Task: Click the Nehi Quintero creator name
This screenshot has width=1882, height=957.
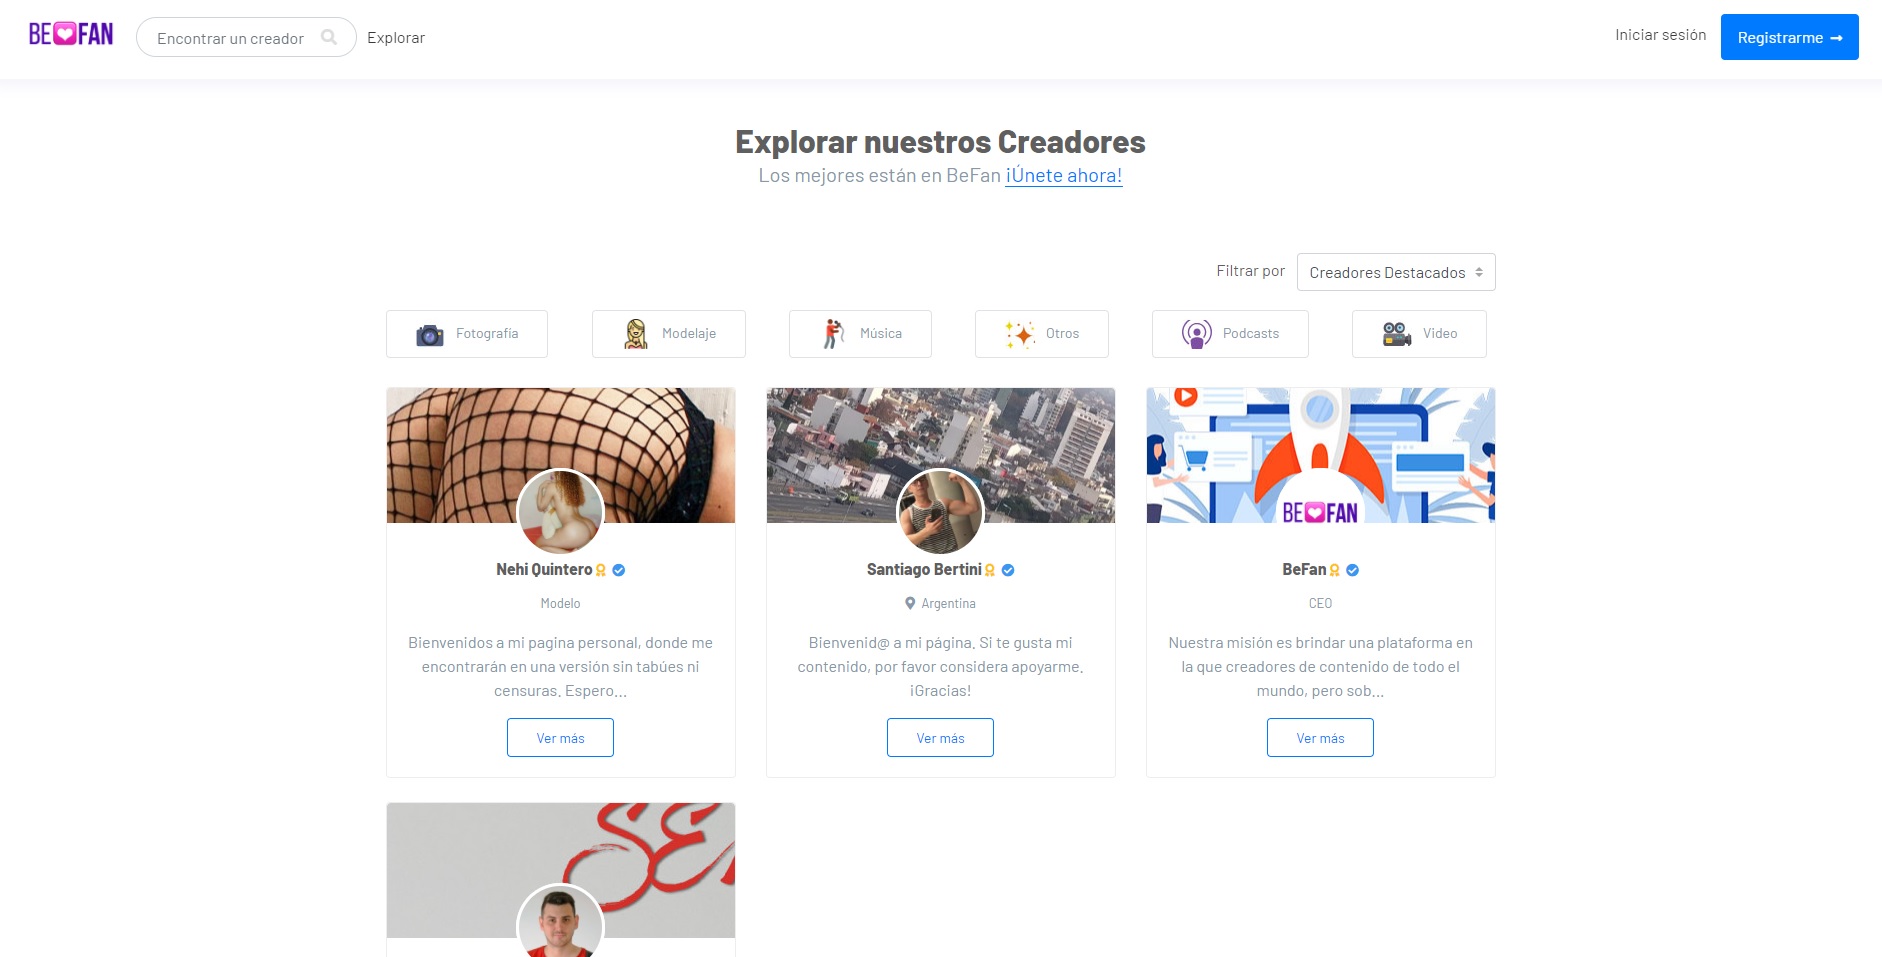Action: (x=544, y=570)
